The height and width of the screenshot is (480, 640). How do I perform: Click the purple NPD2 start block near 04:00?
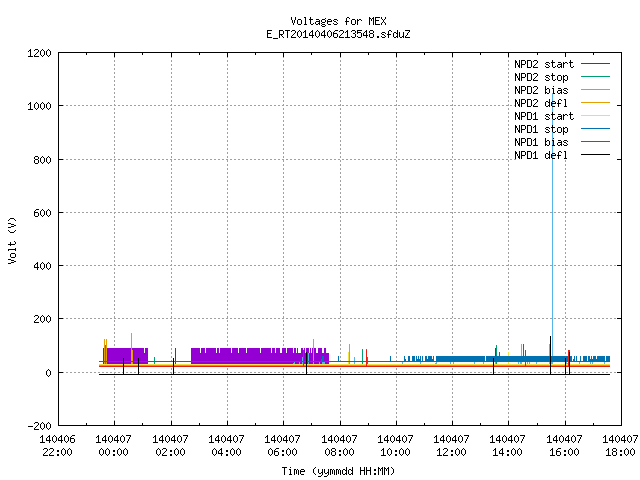pos(260,356)
